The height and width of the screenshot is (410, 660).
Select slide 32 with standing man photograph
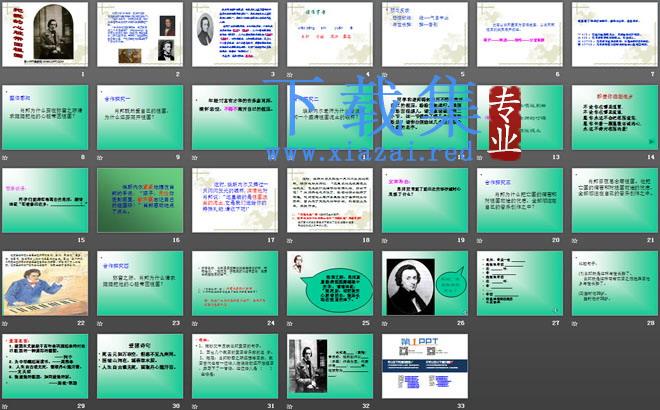pyautogui.click(x=330, y=366)
